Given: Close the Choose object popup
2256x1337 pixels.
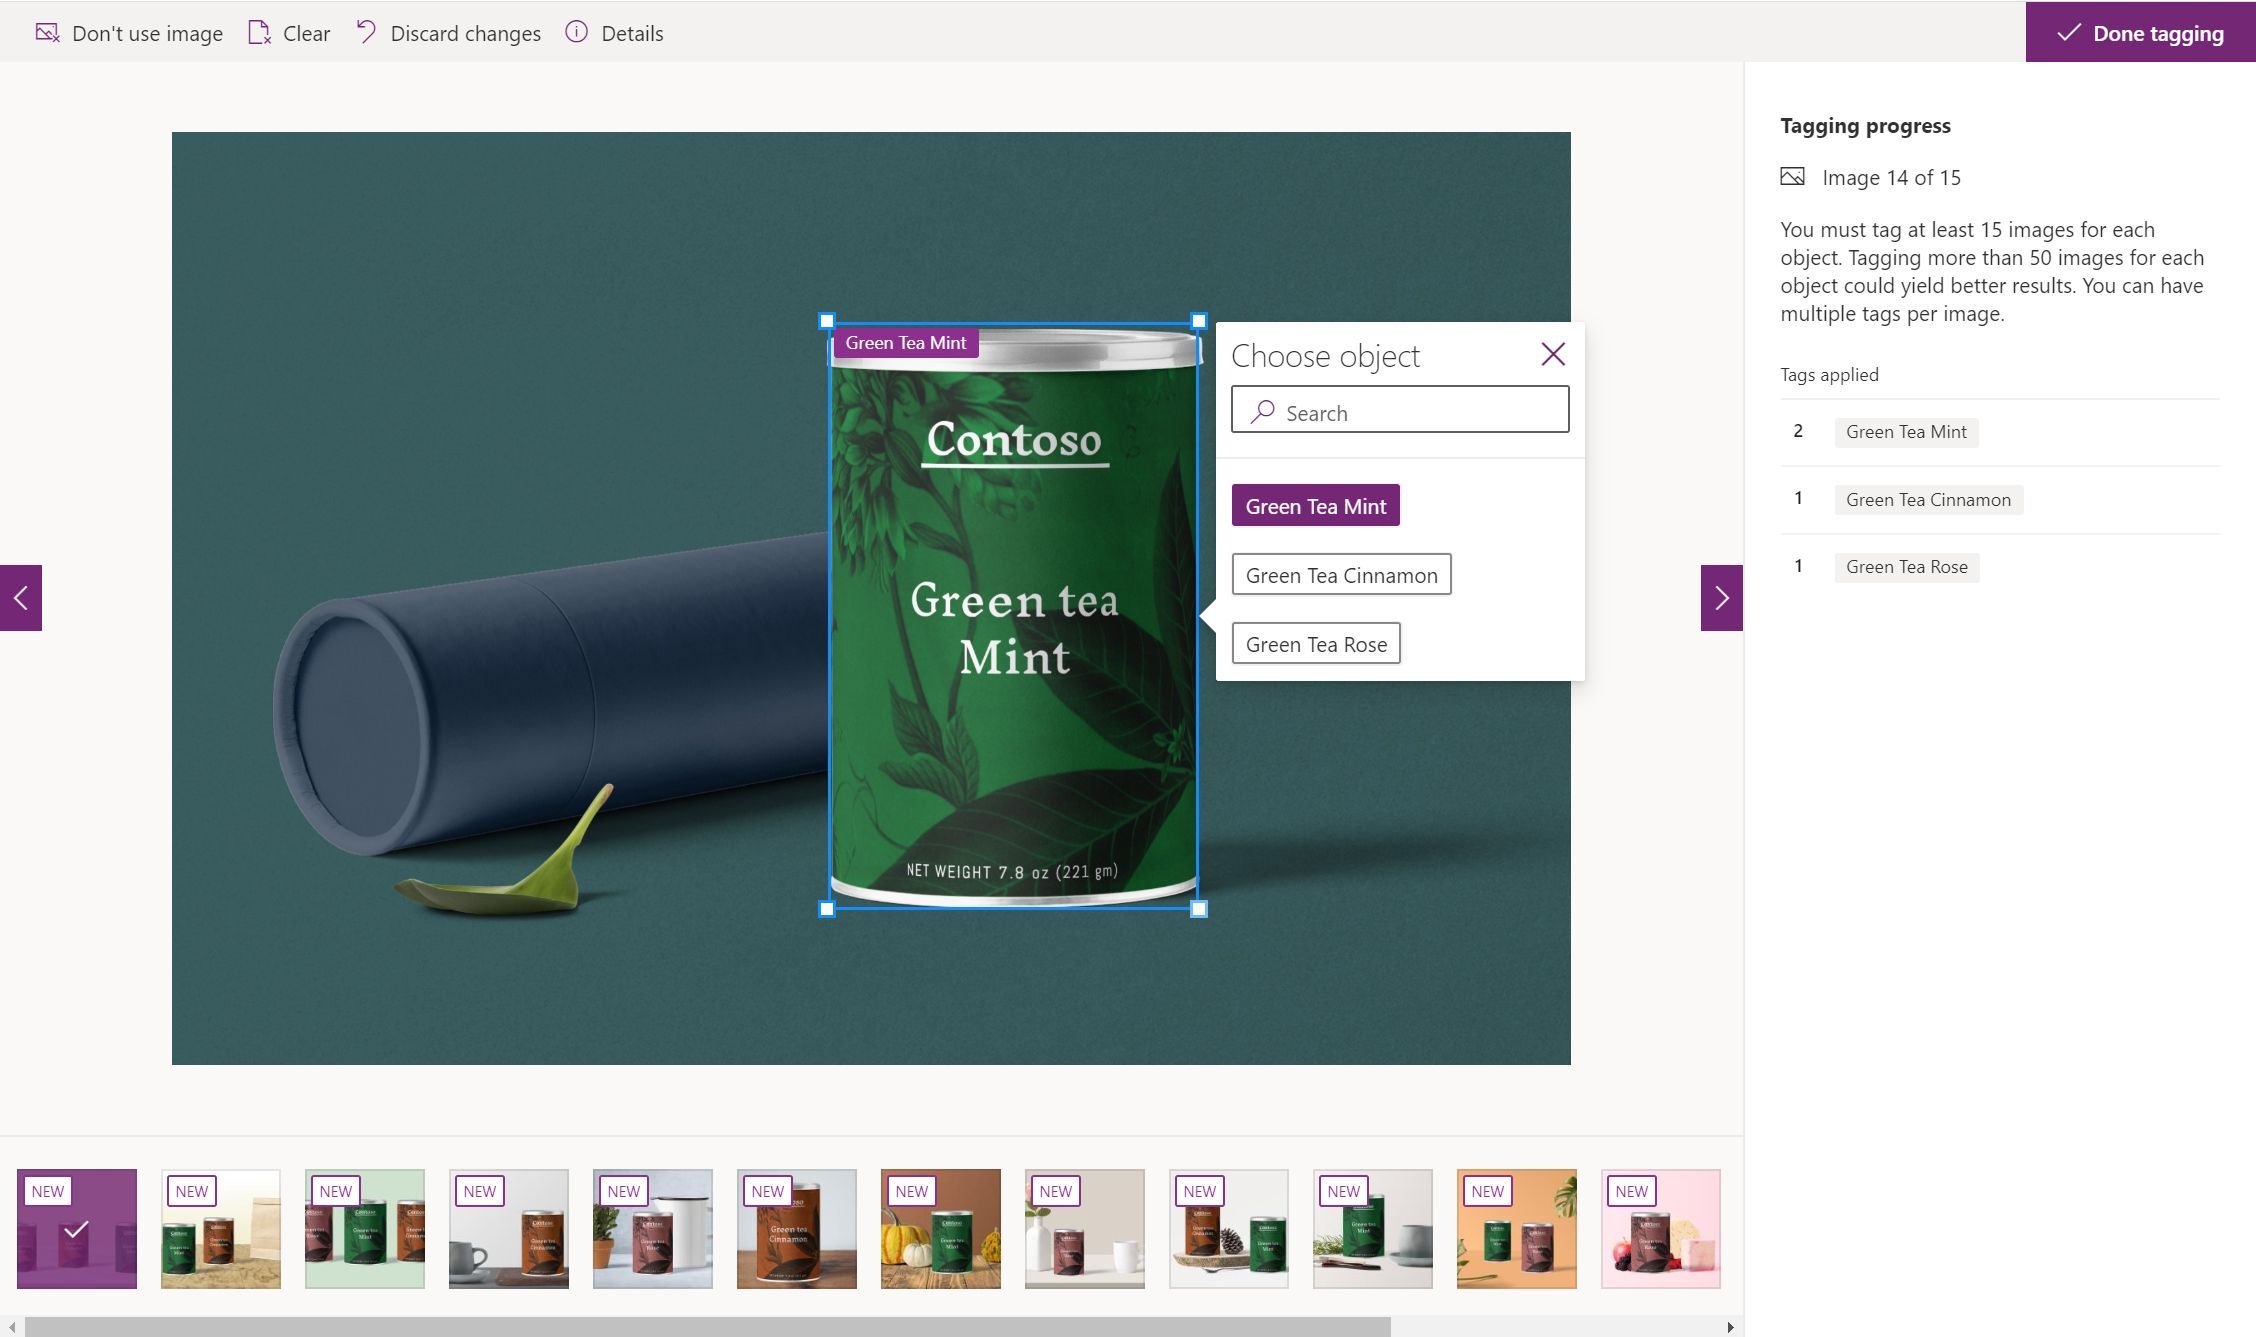Looking at the screenshot, I should (x=1552, y=354).
